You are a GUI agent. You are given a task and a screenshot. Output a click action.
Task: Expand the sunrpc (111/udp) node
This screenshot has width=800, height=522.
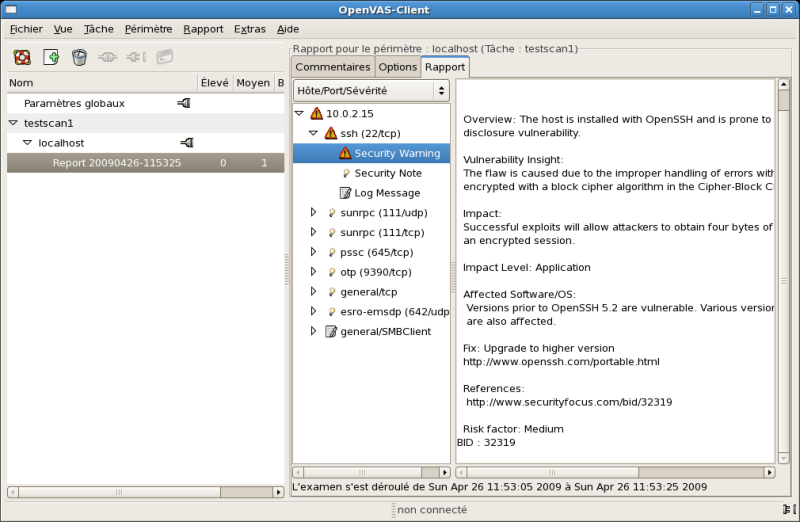pos(313,212)
